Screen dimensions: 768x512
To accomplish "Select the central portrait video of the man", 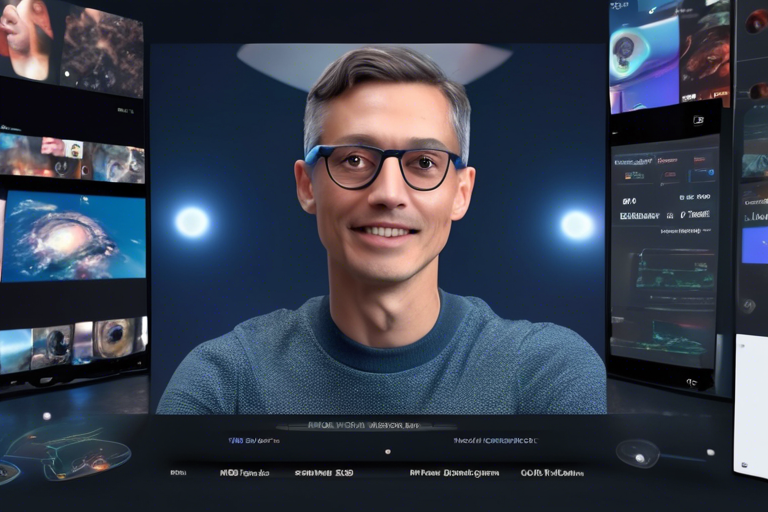I will coord(378,229).
